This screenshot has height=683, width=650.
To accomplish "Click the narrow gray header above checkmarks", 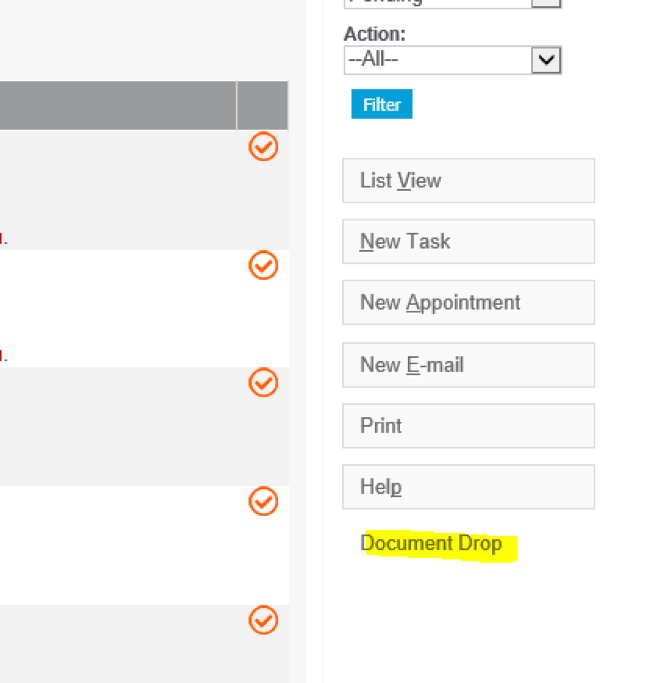I will tap(262, 105).
